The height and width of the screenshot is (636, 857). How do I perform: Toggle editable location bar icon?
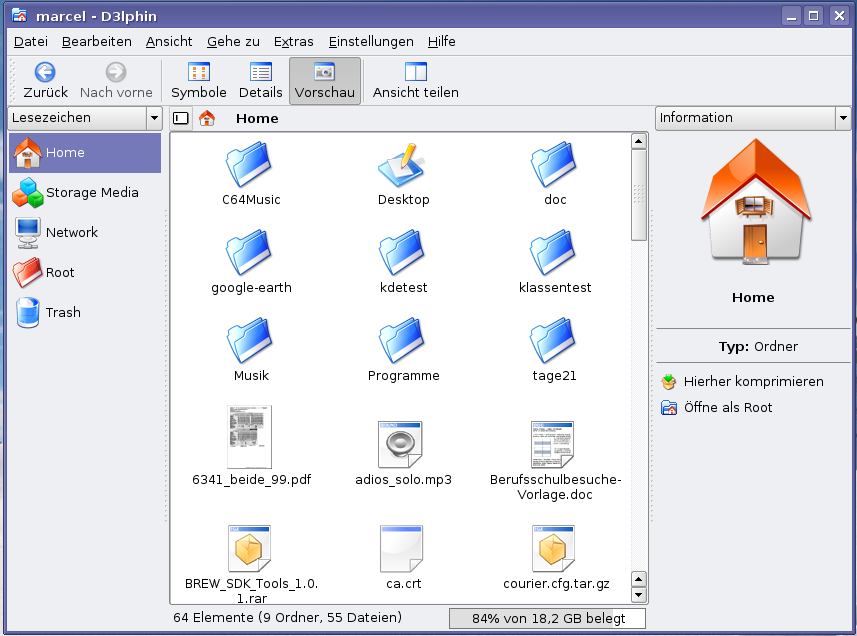(181, 118)
